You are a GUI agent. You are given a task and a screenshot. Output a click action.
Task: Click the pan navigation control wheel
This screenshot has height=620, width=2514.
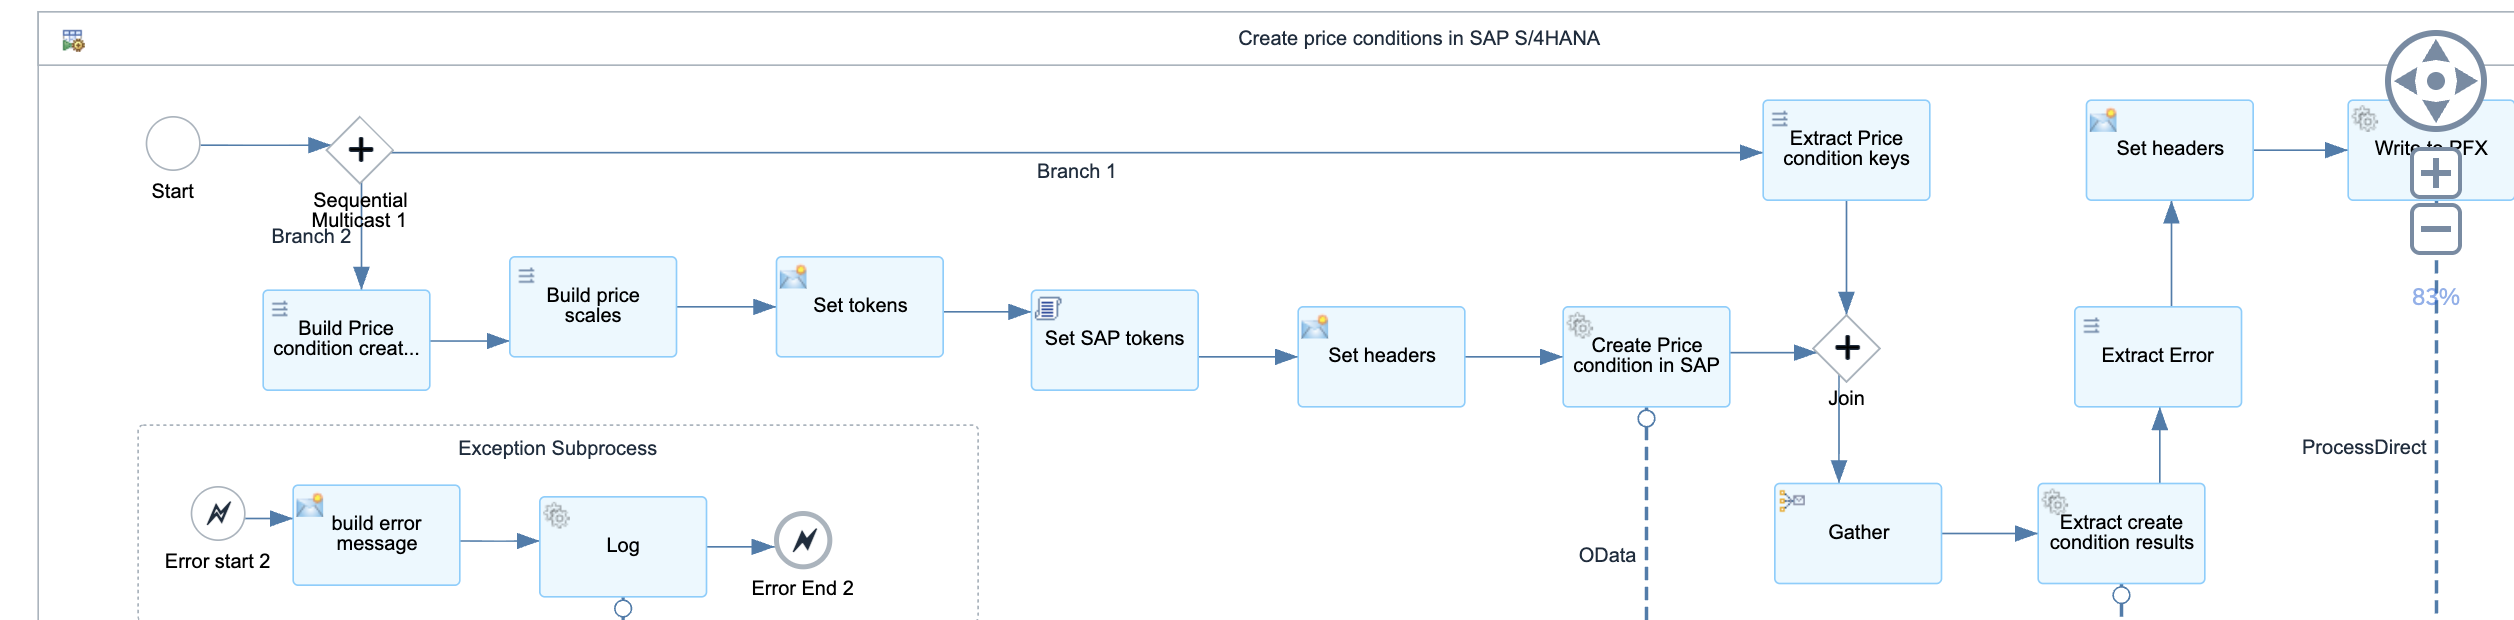coord(2435,81)
